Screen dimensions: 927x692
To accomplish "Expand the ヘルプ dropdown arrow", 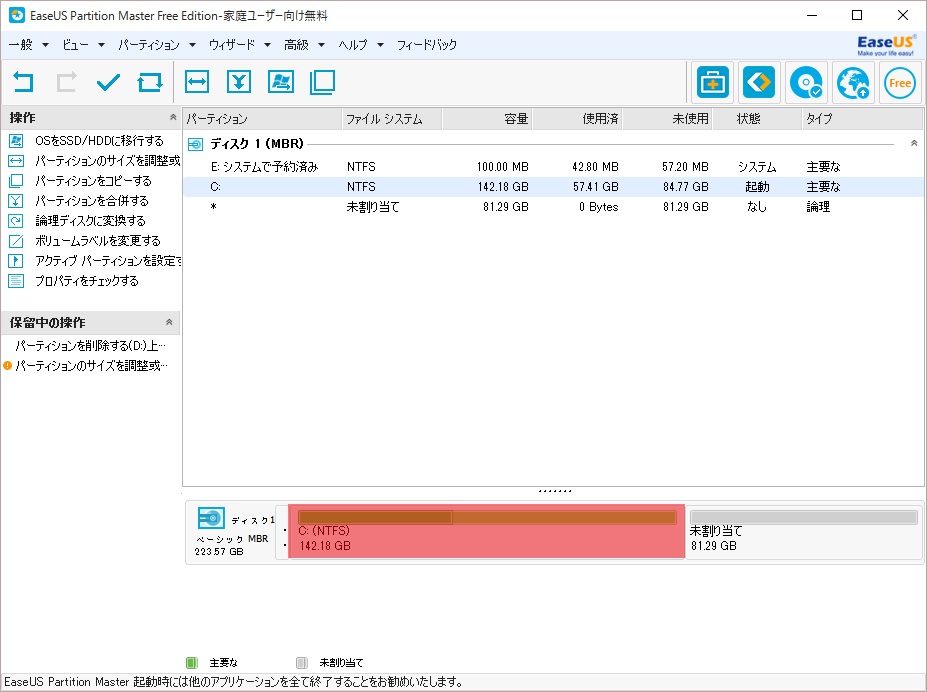I will click(x=380, y=45).
